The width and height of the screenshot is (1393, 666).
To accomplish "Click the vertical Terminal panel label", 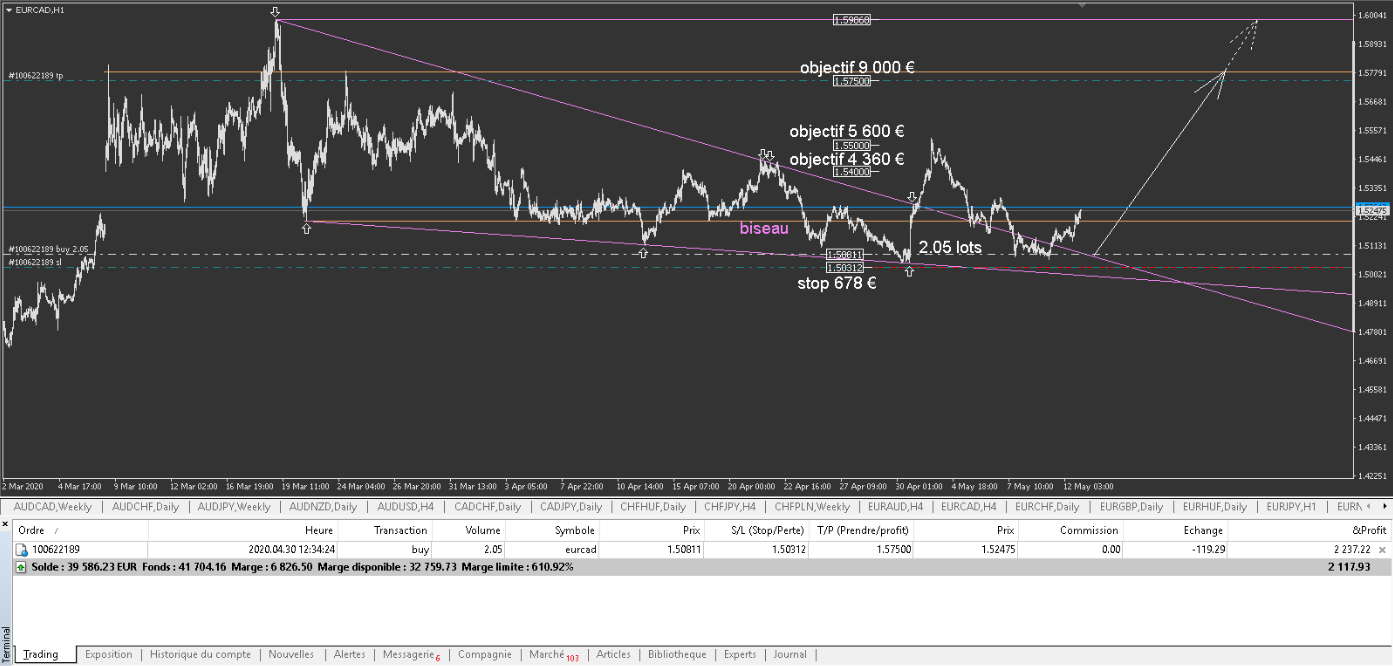I will 7,644.
